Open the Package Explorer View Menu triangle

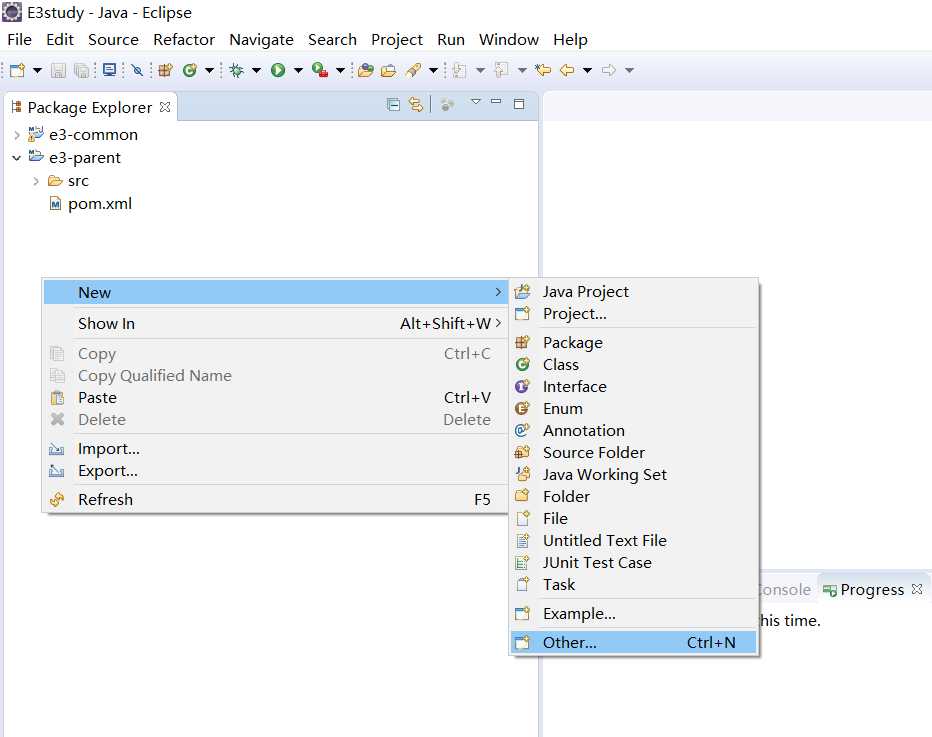point(476,102)
